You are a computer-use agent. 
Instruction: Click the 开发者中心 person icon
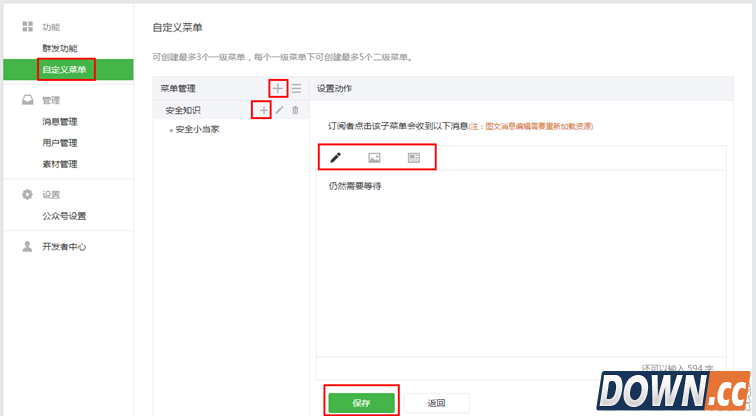[27, 246]
